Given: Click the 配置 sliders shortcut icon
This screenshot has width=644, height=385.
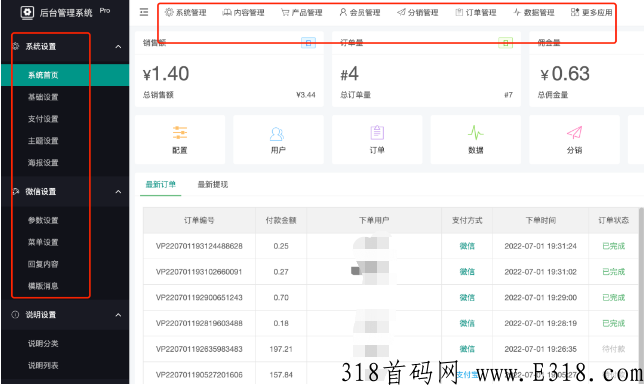Looking at the screenshot, I should point(180,133).
